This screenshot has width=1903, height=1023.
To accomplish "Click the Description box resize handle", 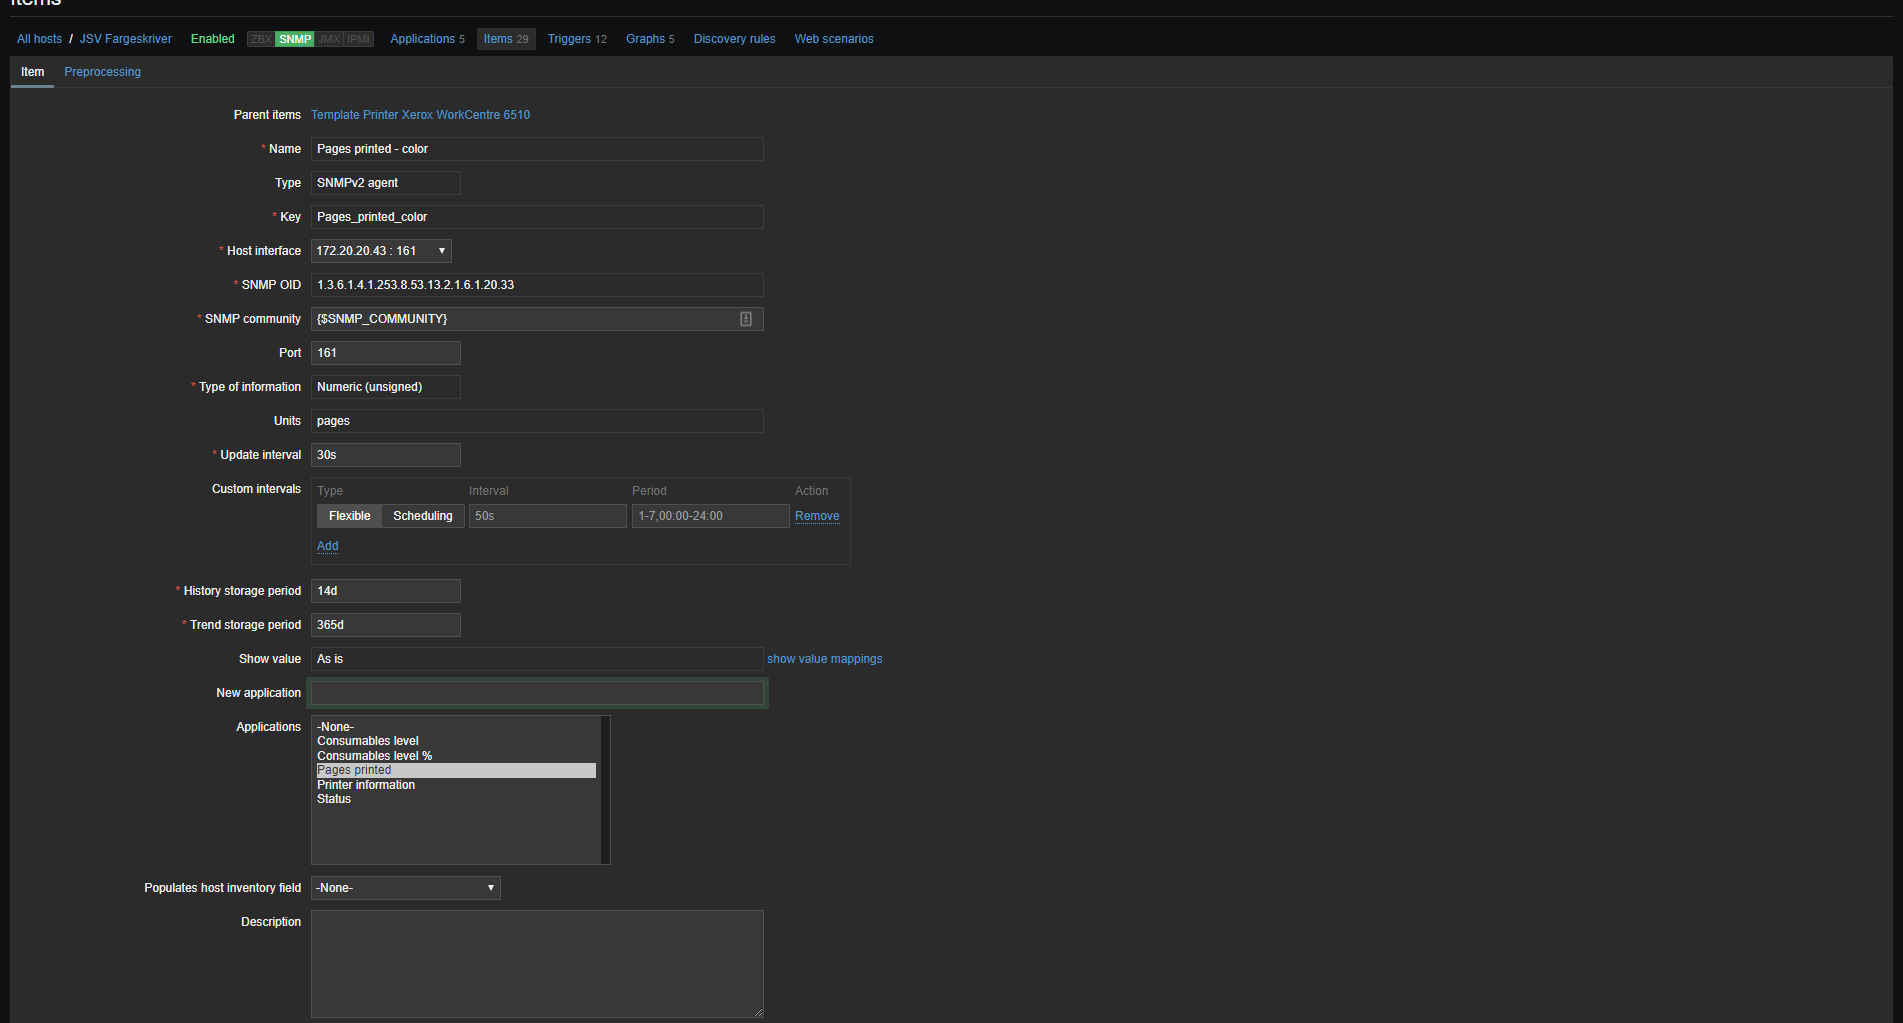I will point(758,1012).
